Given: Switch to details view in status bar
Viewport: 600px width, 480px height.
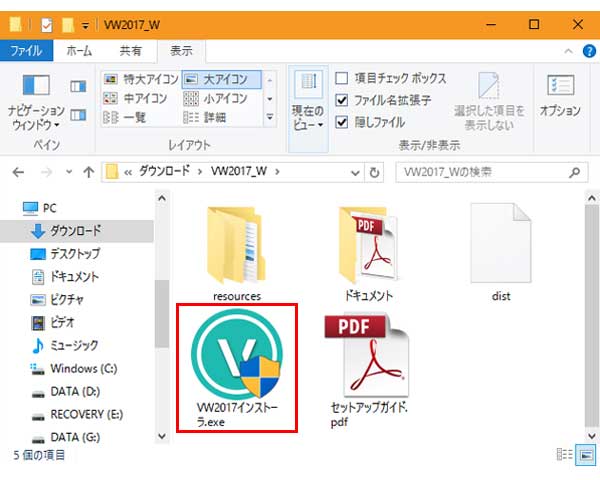Looking at the screenshot, I should (565, 455).
